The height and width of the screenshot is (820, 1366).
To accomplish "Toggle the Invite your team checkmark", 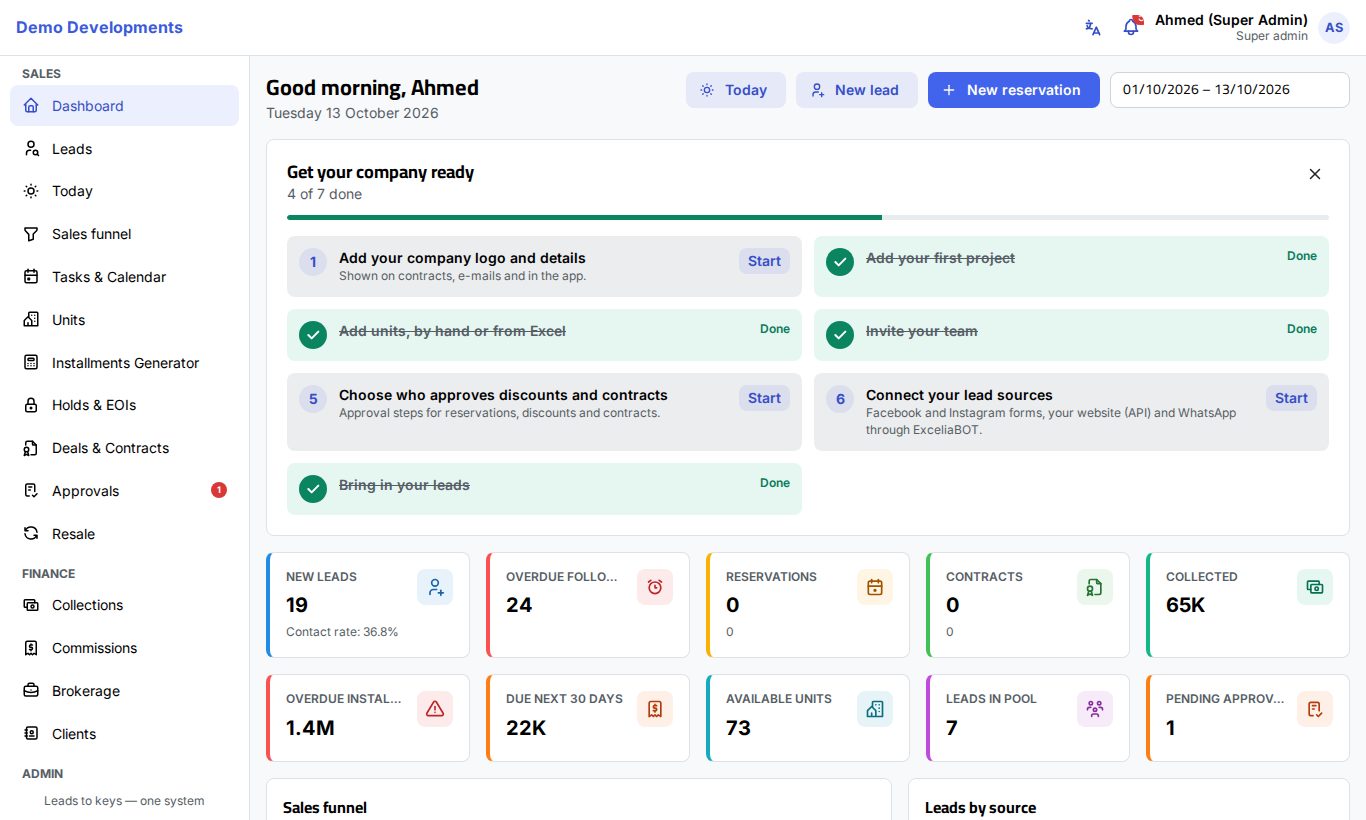I will tap(840, 335).
